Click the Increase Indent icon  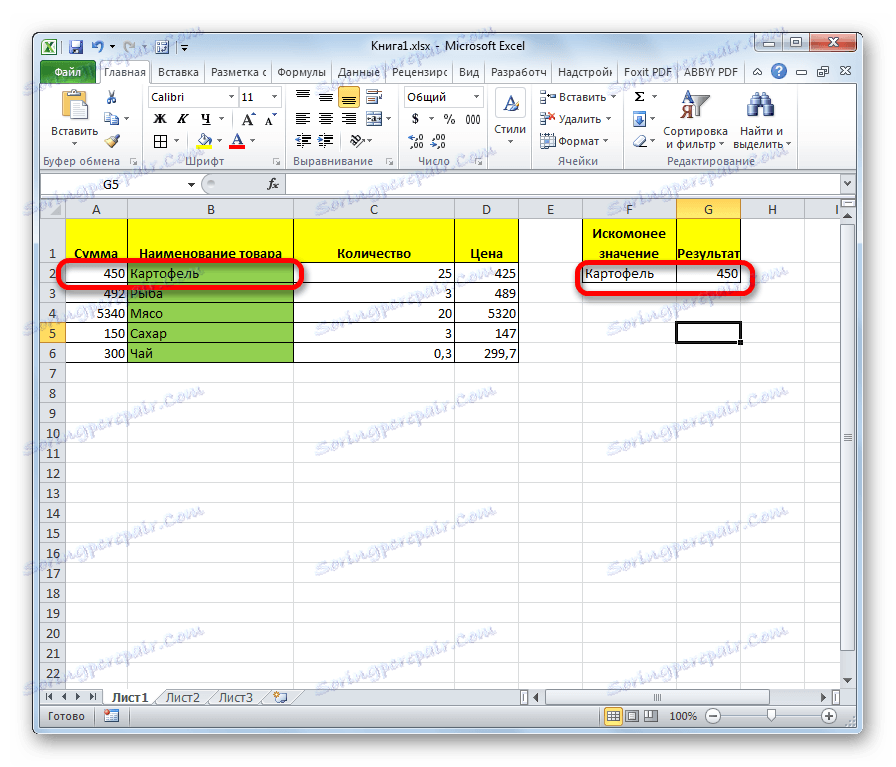click(326, 141)
